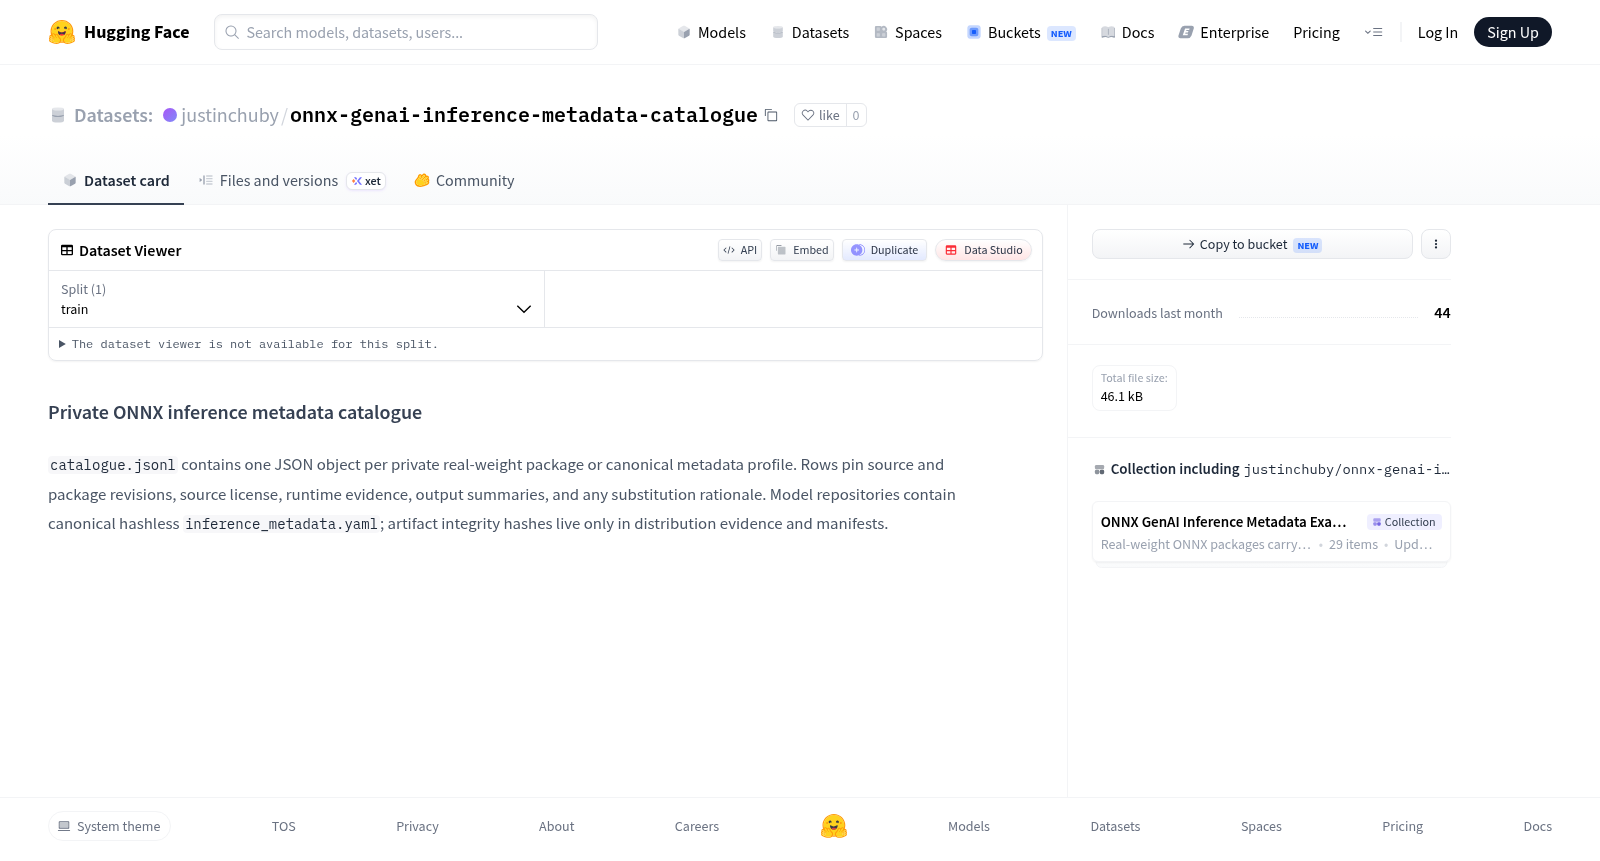Click the Datasets breadcrumb label
This screenshot has height=861, width=1600.
(x=113, y=115)
